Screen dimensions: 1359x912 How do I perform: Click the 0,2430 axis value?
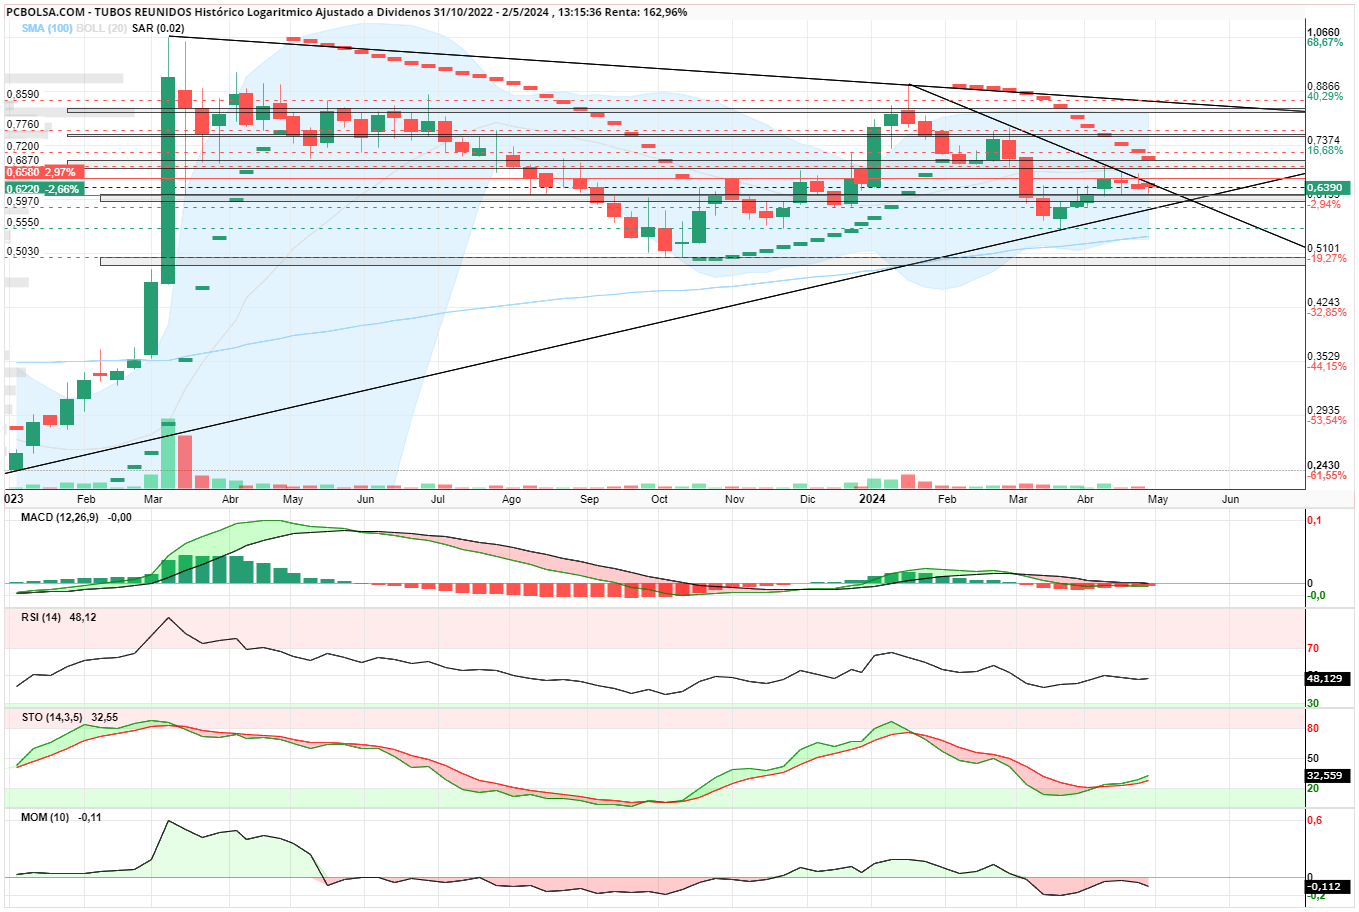coord(1324,465)
